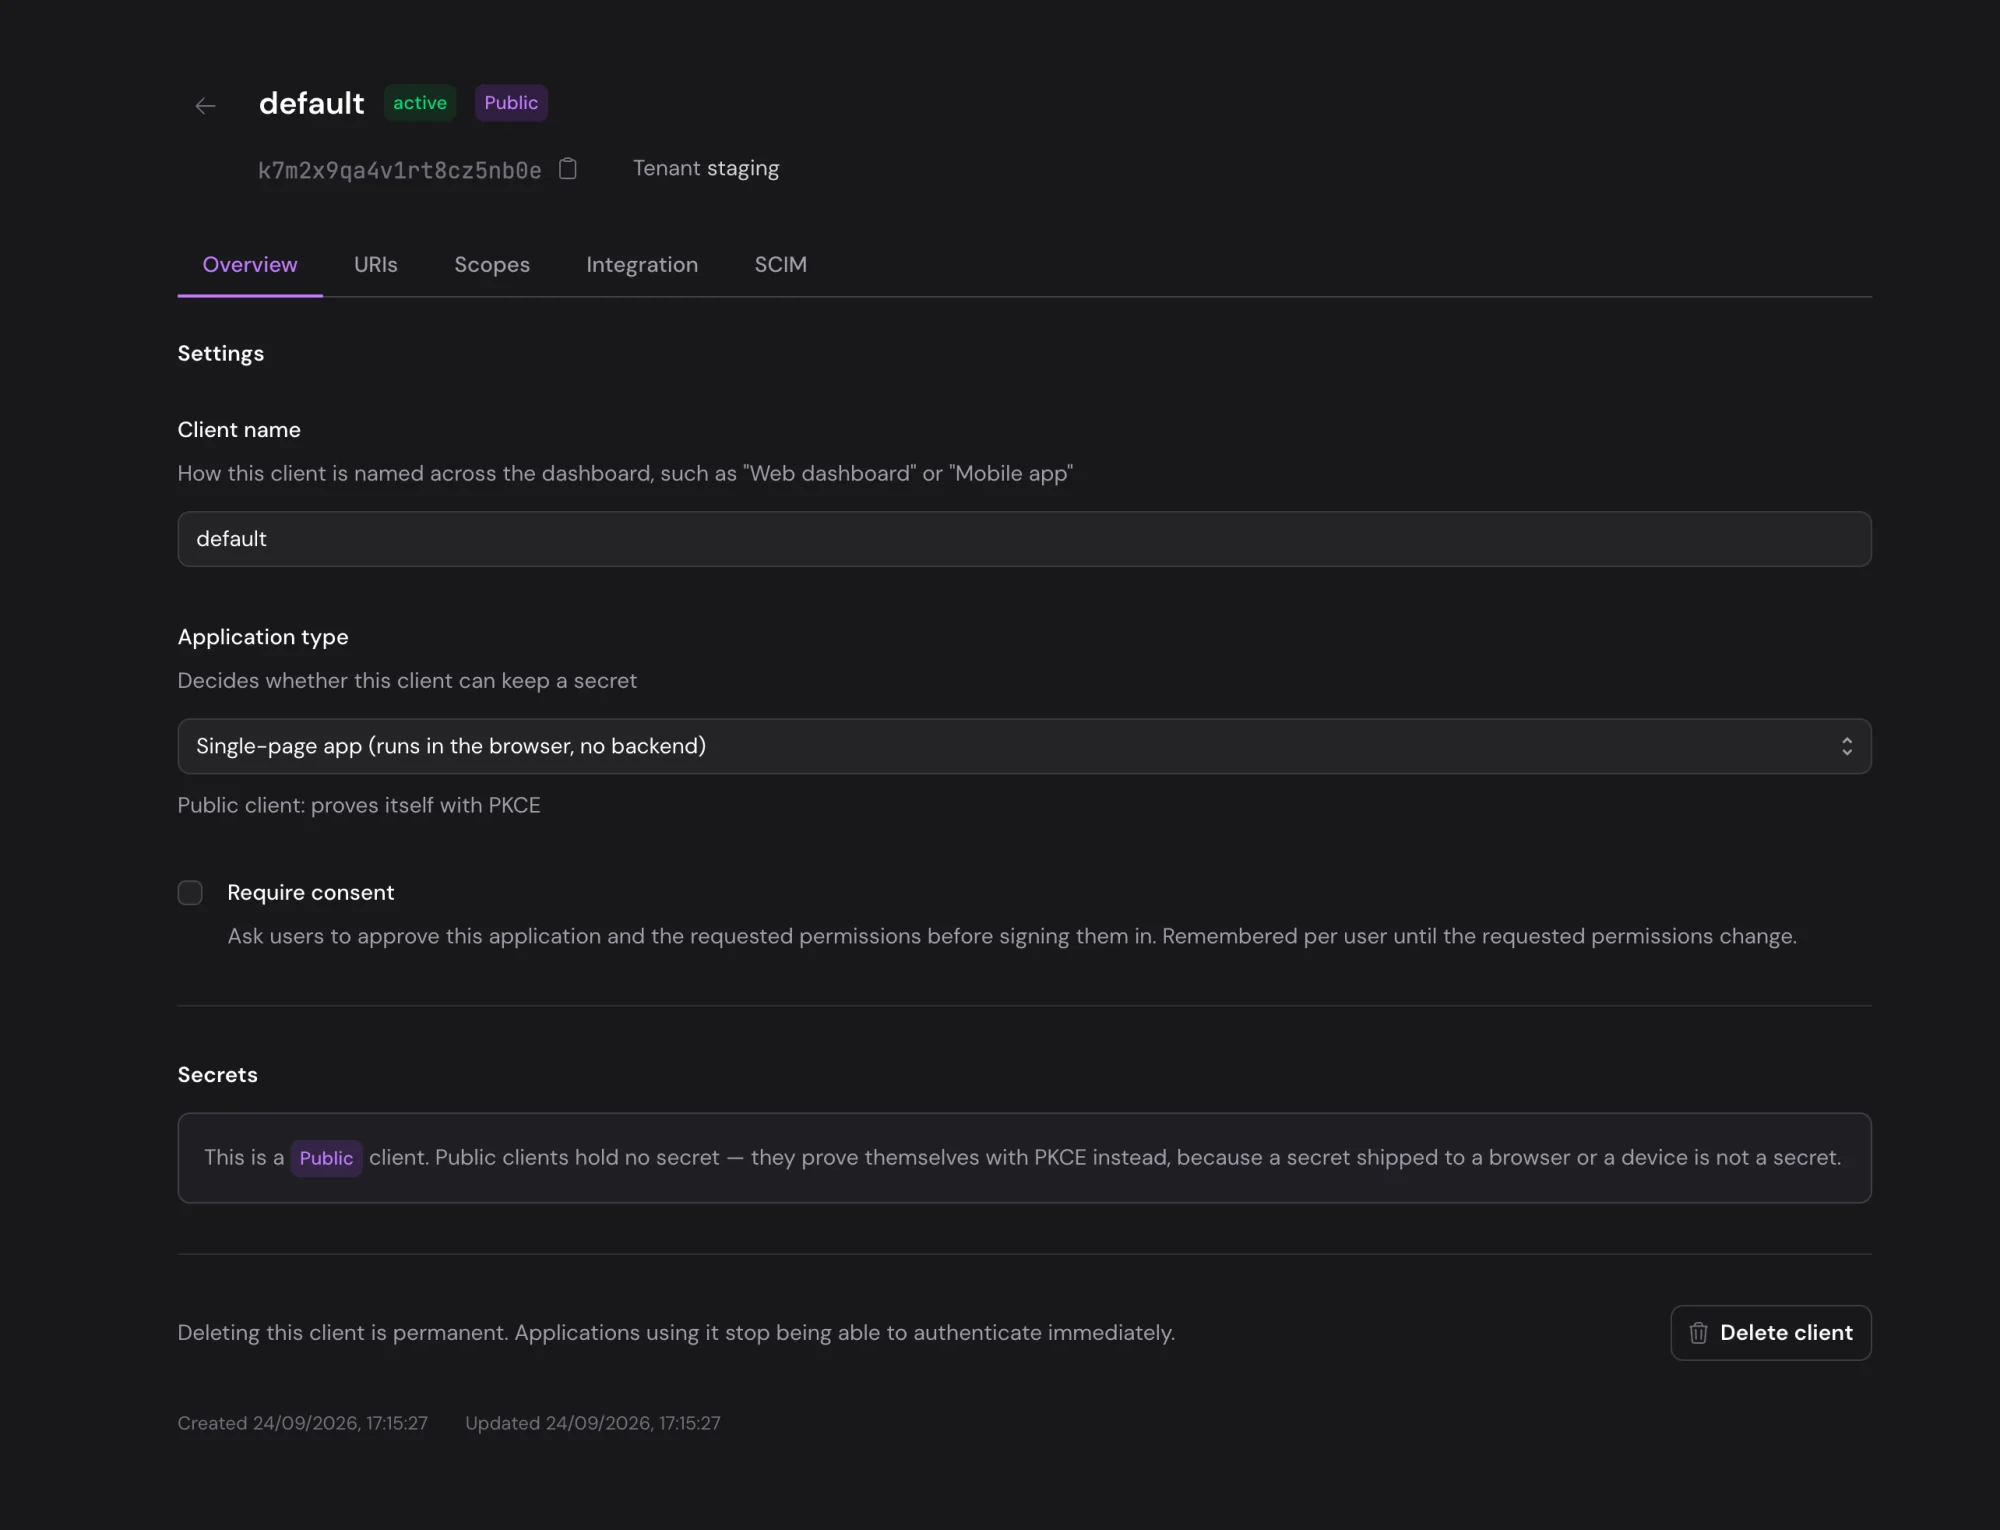Viewport: 2000px width, 1530px height.
Task: Click the trash icon in Delete client
Action: (x=1698, y=1333)
